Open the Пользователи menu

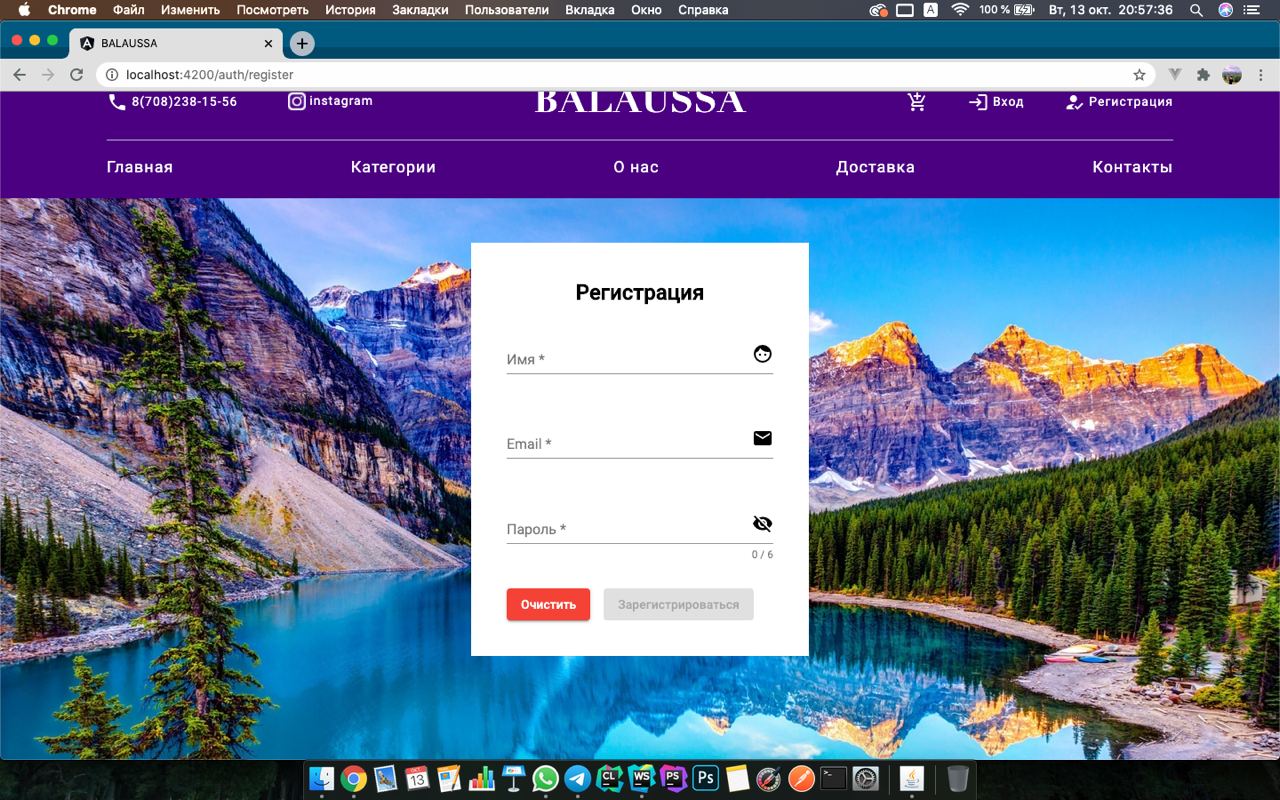pyautogui.click(x=507, y=10)
